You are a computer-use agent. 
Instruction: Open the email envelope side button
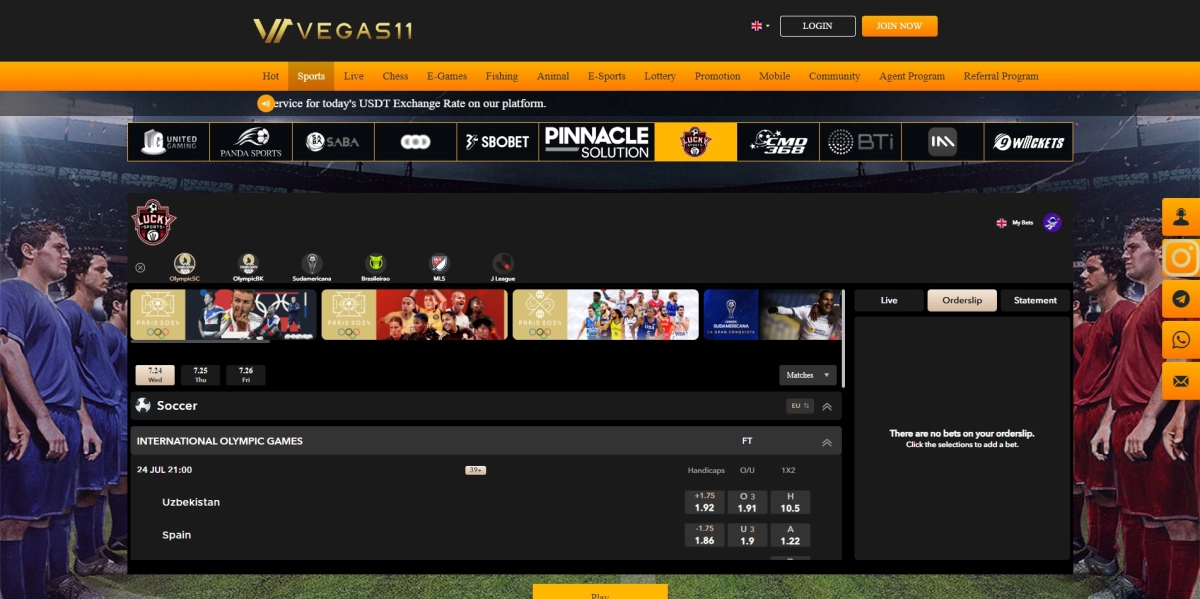[x=1181, y=381]
